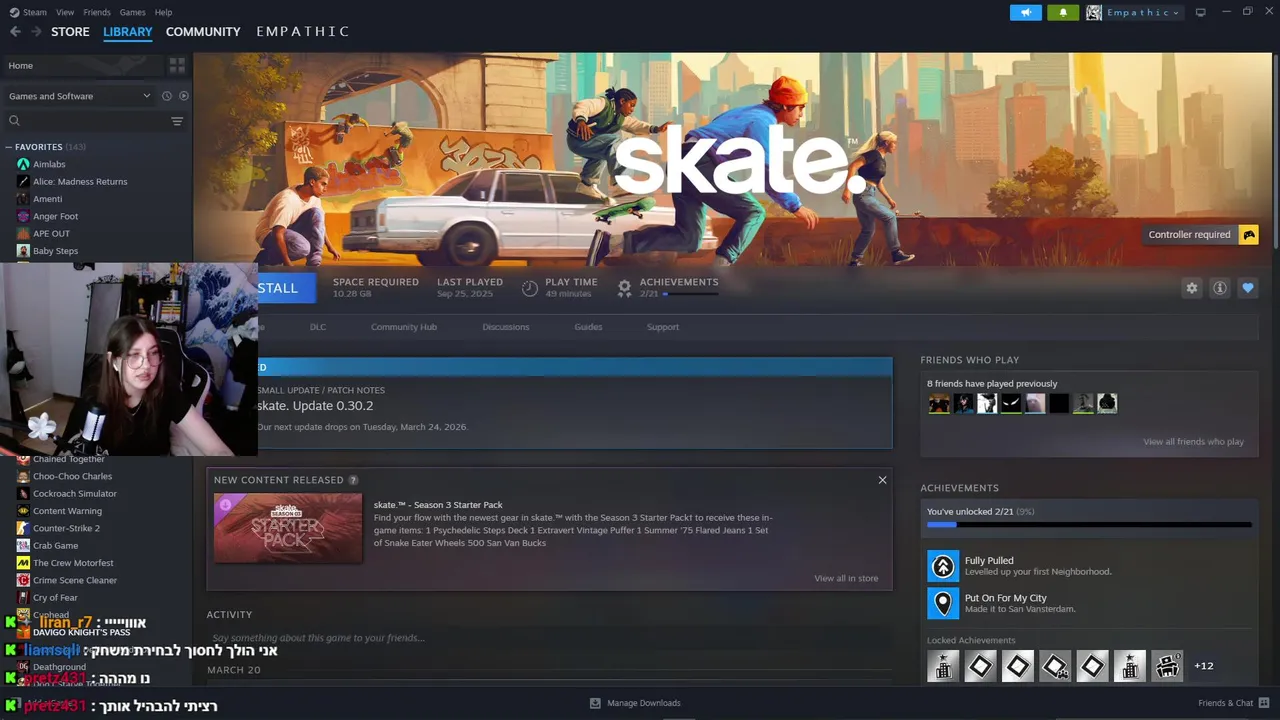Open Manage Downloads
Screen dimensions: 1280x720
click(635, 703)
